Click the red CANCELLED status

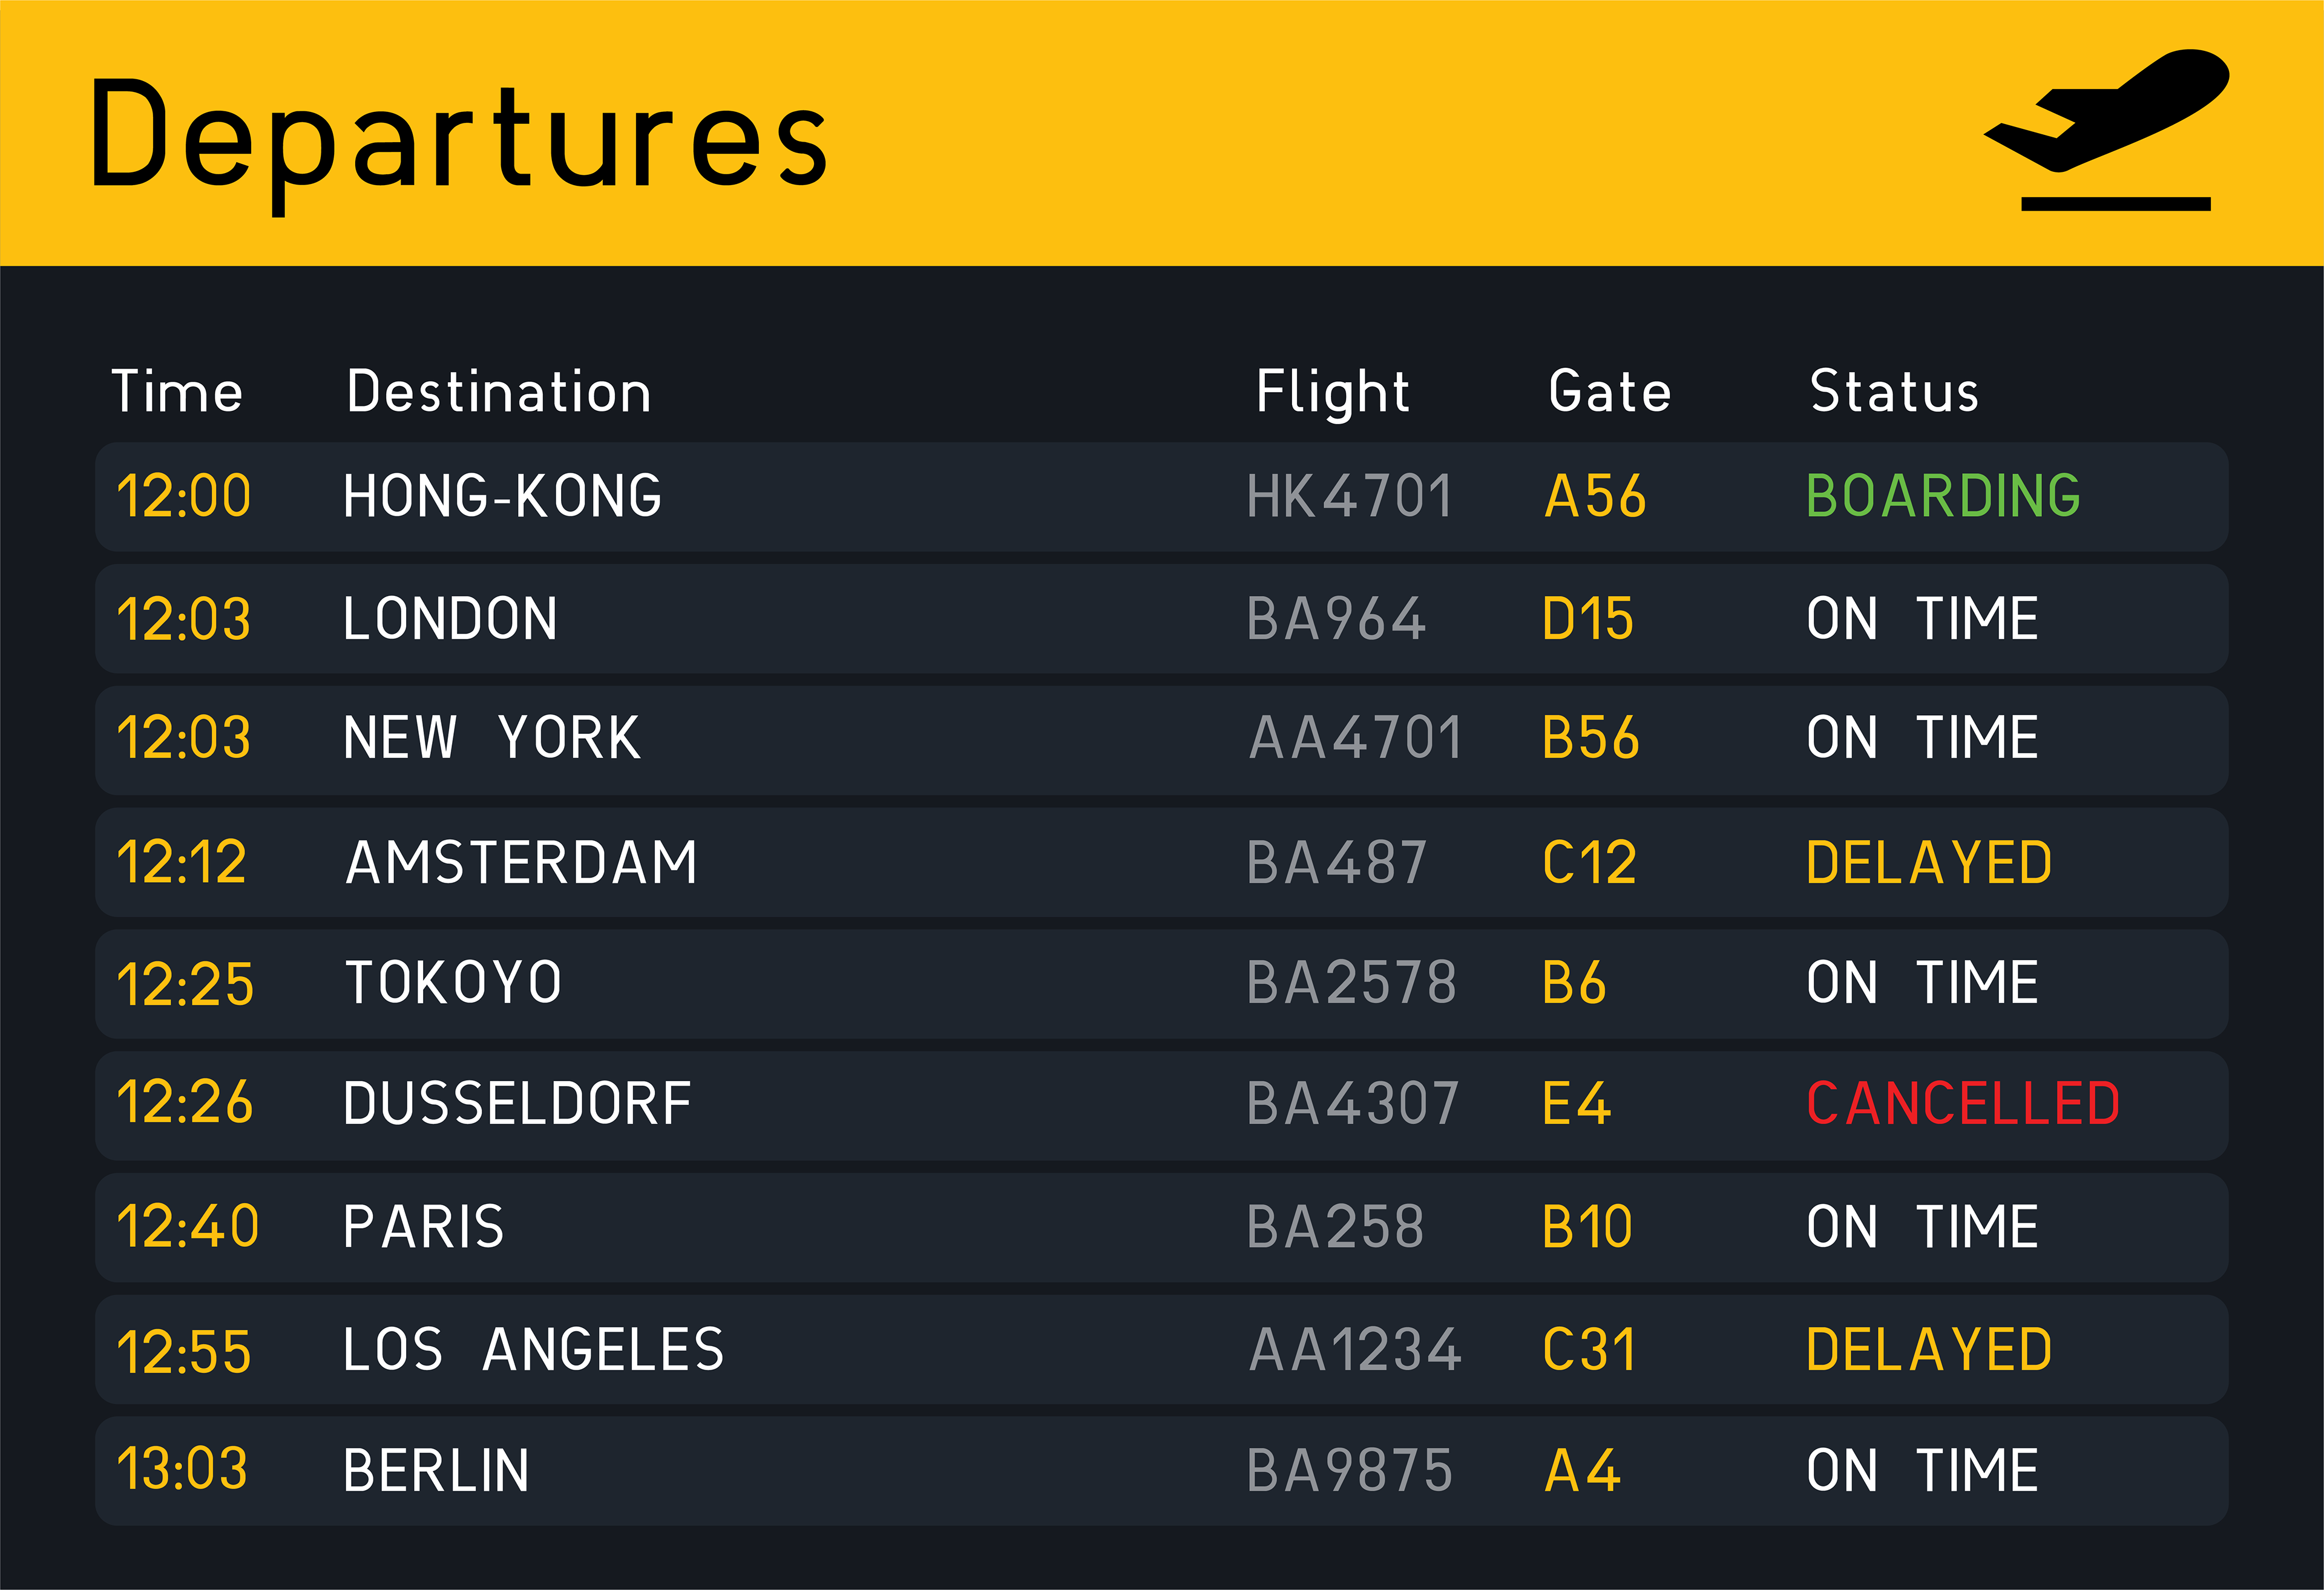click(1963, 1104)
